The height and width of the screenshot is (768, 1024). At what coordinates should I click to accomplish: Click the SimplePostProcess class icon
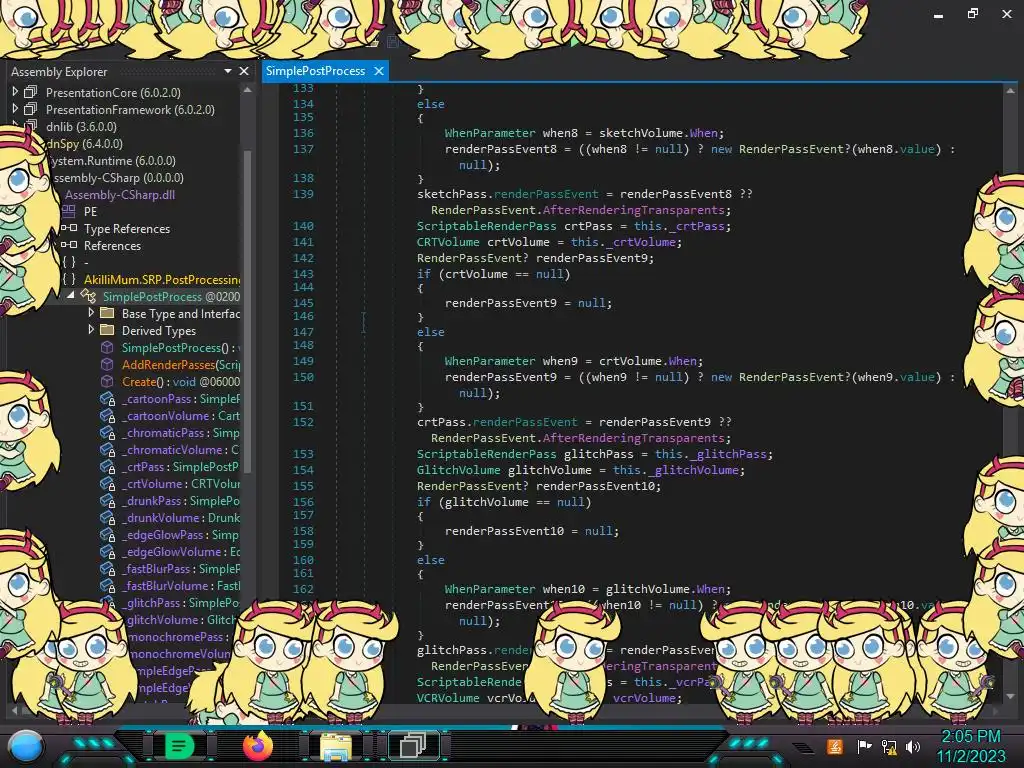[x=88, y=296]
